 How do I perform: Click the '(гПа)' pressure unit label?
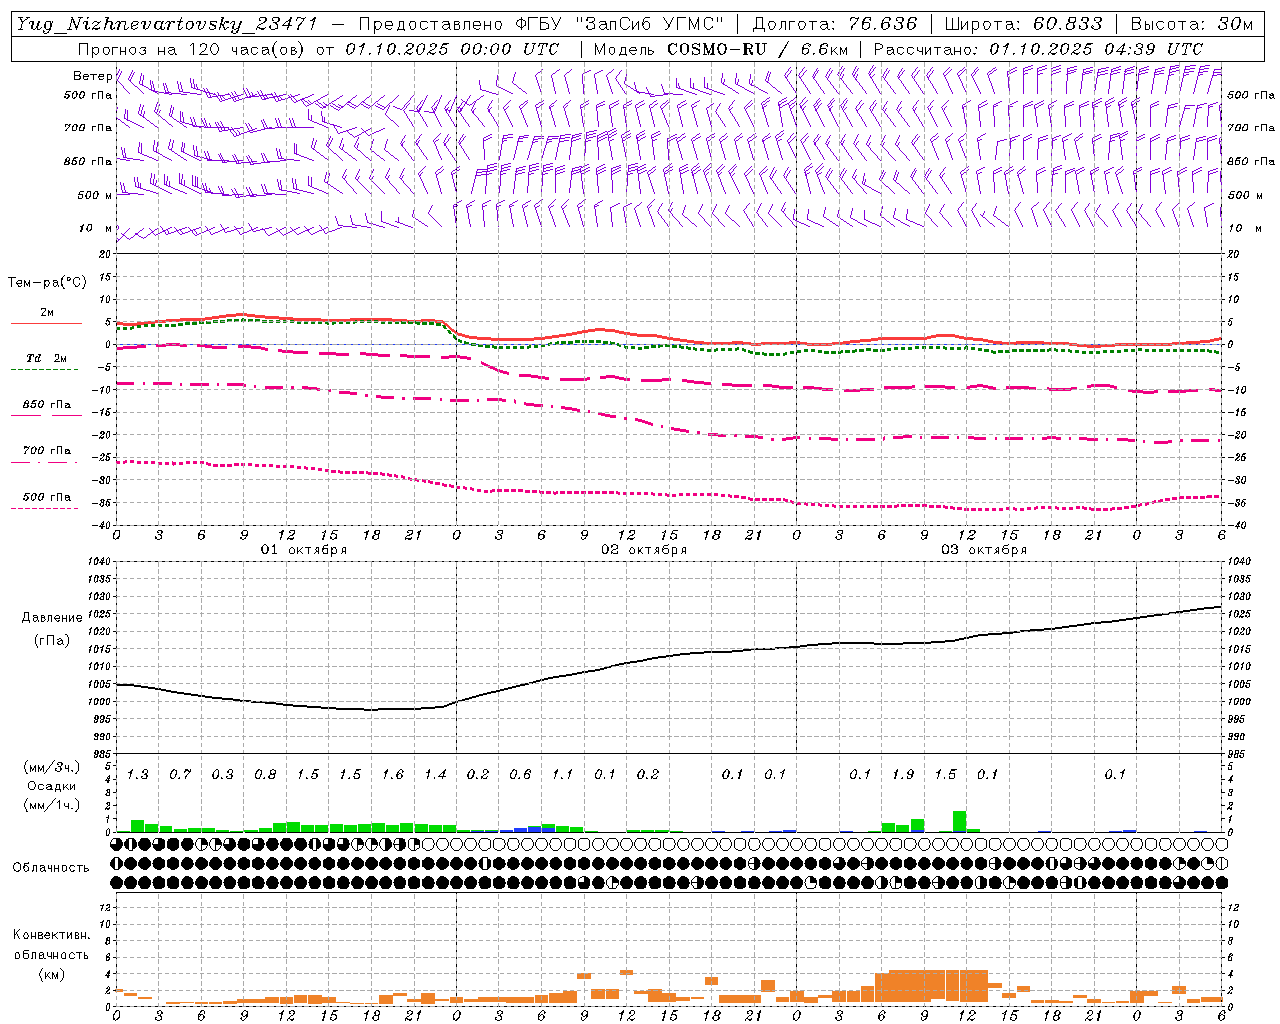(x=52, y=641)
